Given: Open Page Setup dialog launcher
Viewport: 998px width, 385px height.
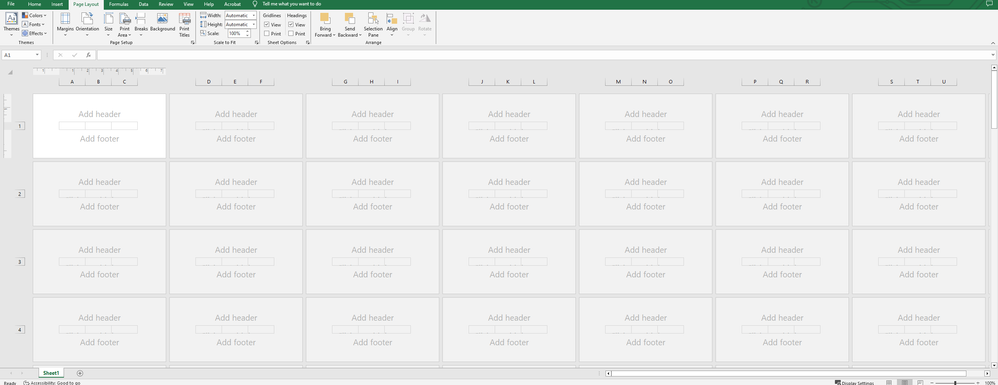Looking at the screenshot, I should point(193,43).
